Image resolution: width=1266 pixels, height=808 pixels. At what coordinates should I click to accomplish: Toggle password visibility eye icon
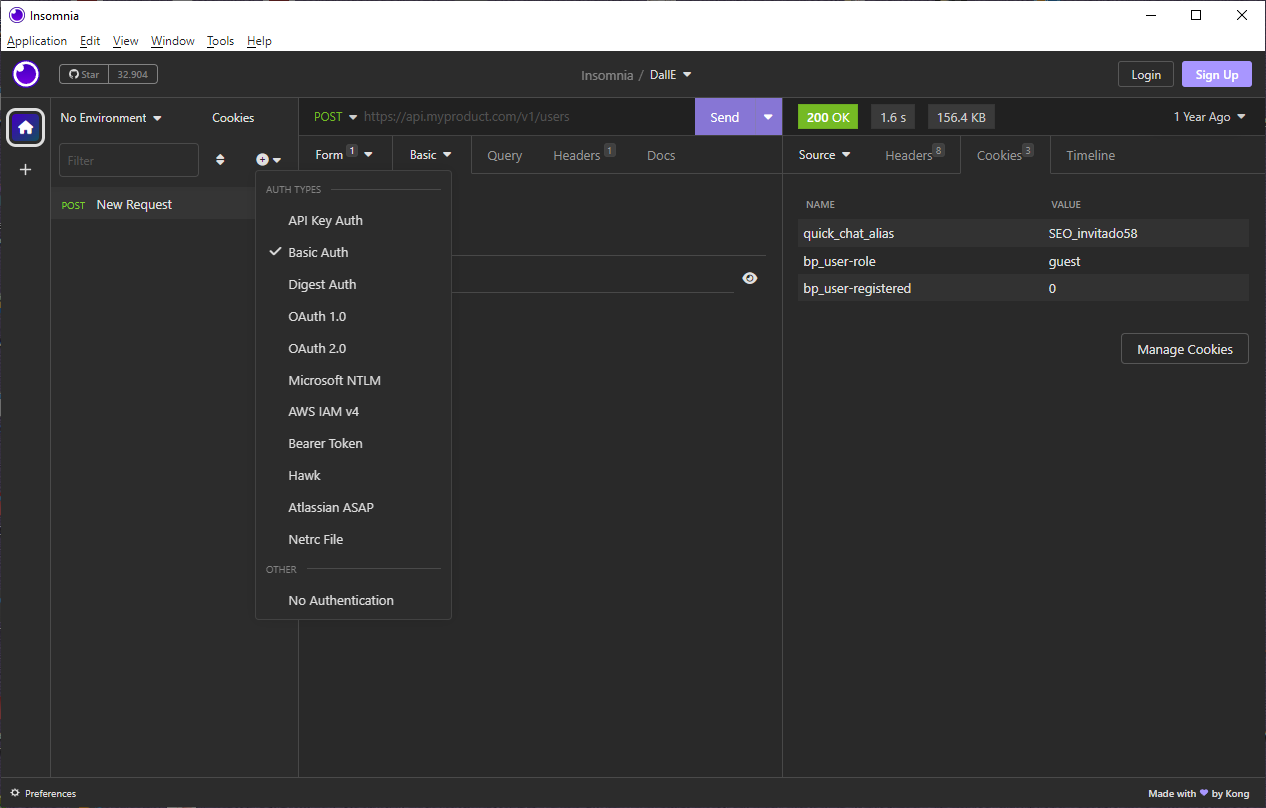(x=750, y=278)
